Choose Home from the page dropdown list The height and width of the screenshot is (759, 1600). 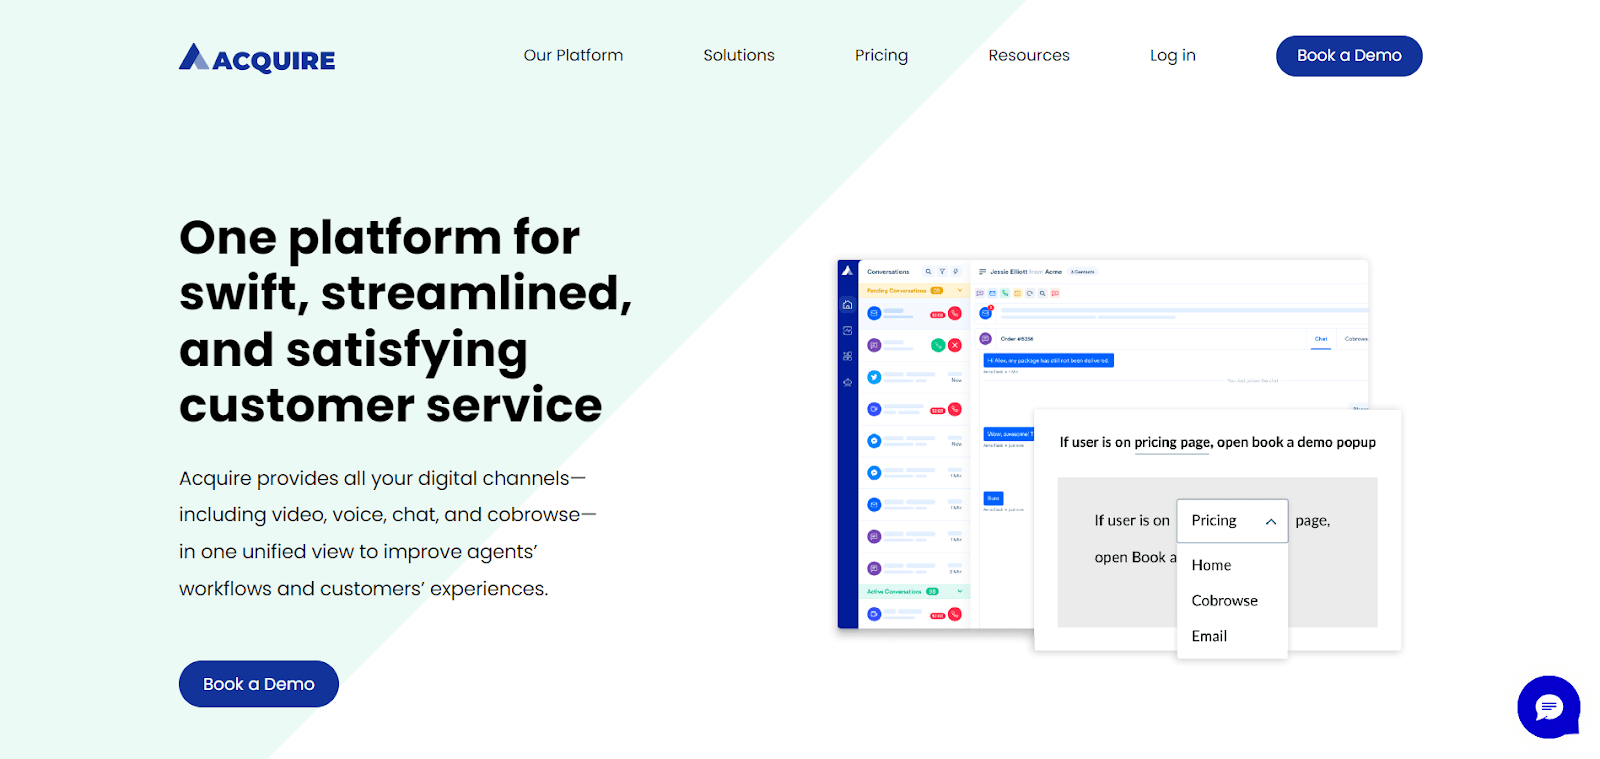coord(1211,565)
